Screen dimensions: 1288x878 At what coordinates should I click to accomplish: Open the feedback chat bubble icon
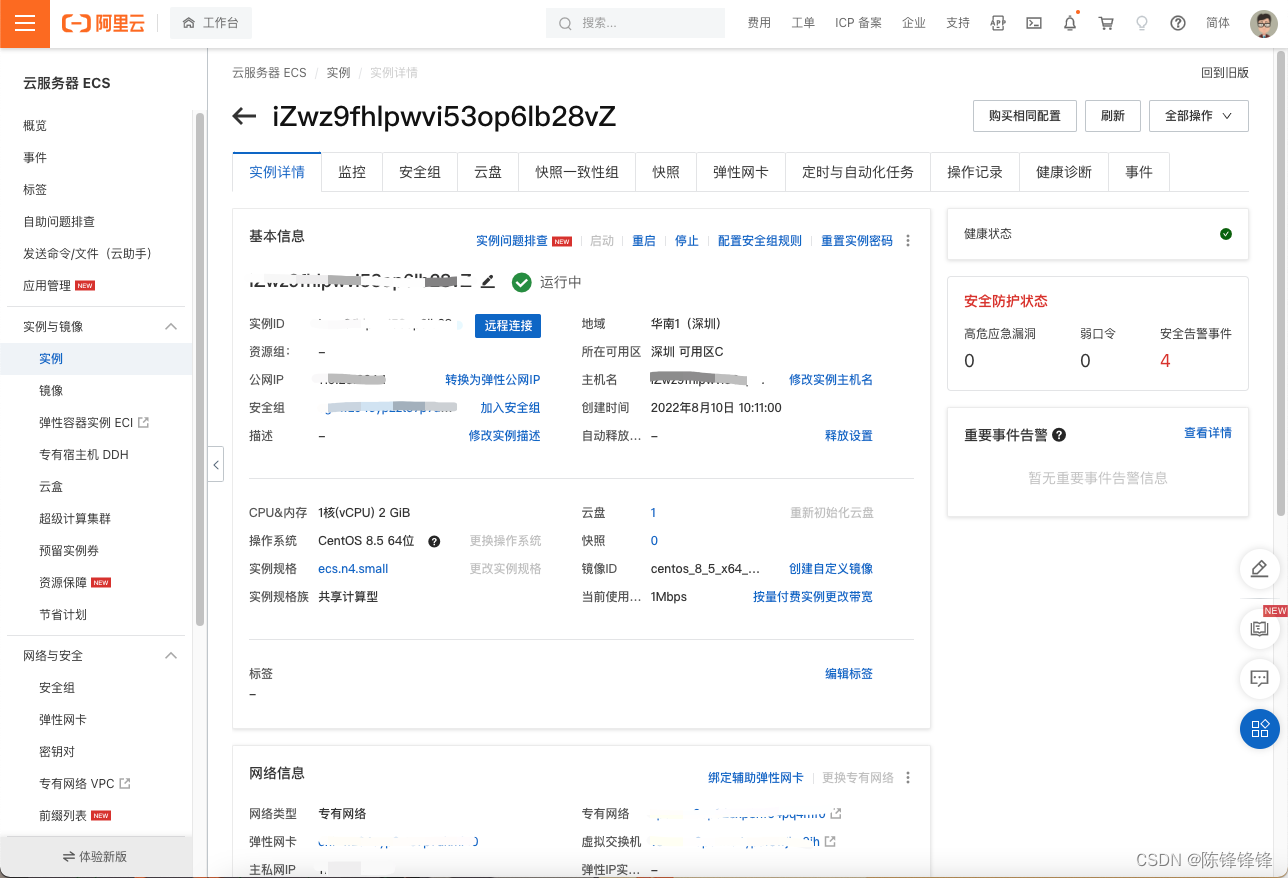[1259, 679]
